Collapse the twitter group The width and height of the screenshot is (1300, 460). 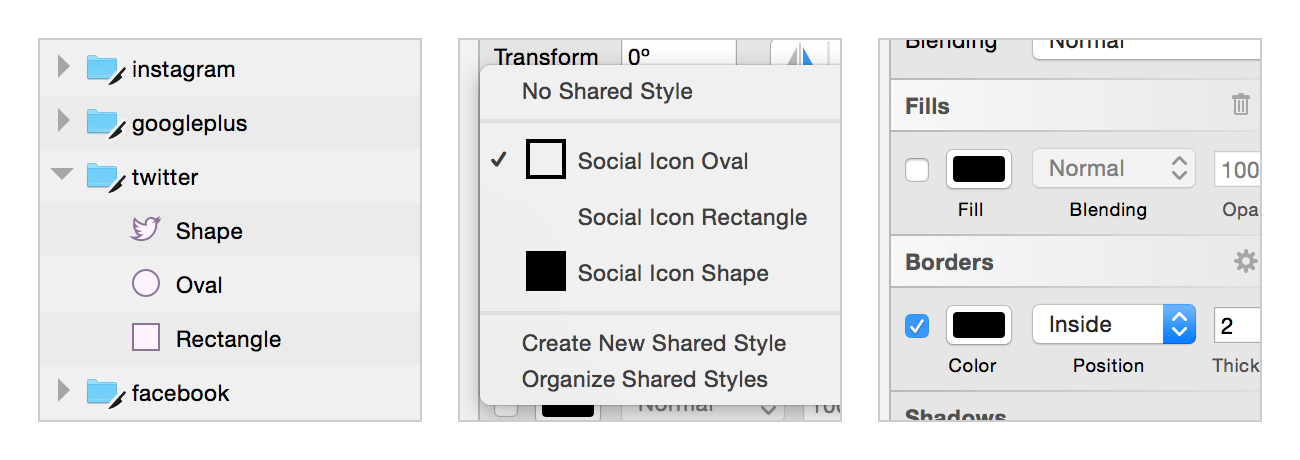pyautogui.click(x=62, y=175)
